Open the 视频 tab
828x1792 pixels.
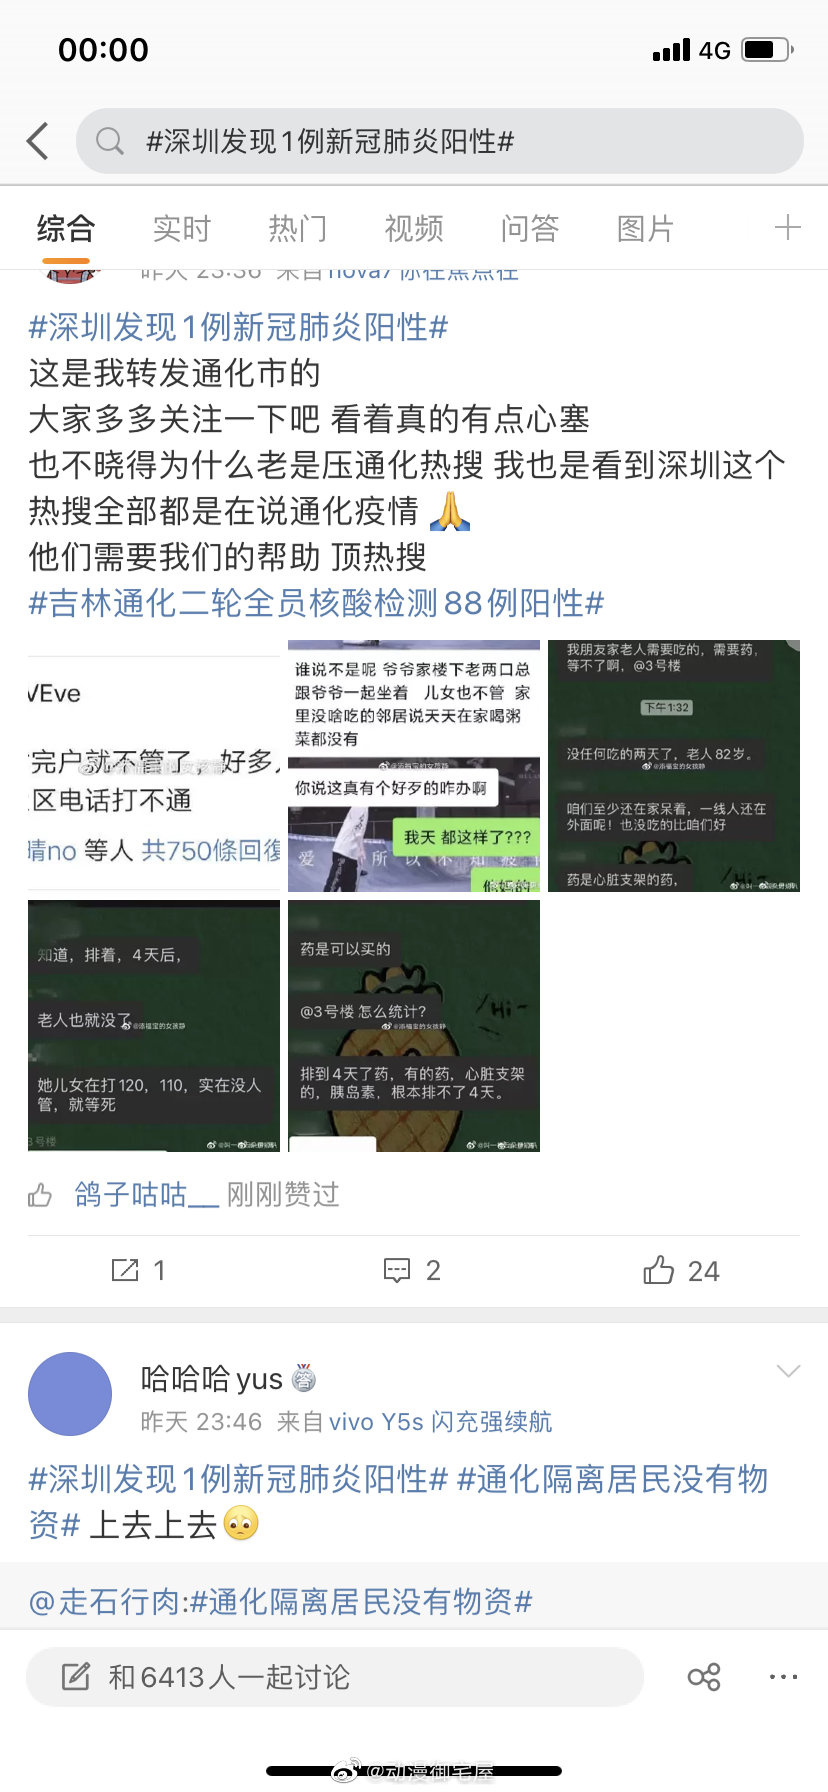click(x=413, y=229)
